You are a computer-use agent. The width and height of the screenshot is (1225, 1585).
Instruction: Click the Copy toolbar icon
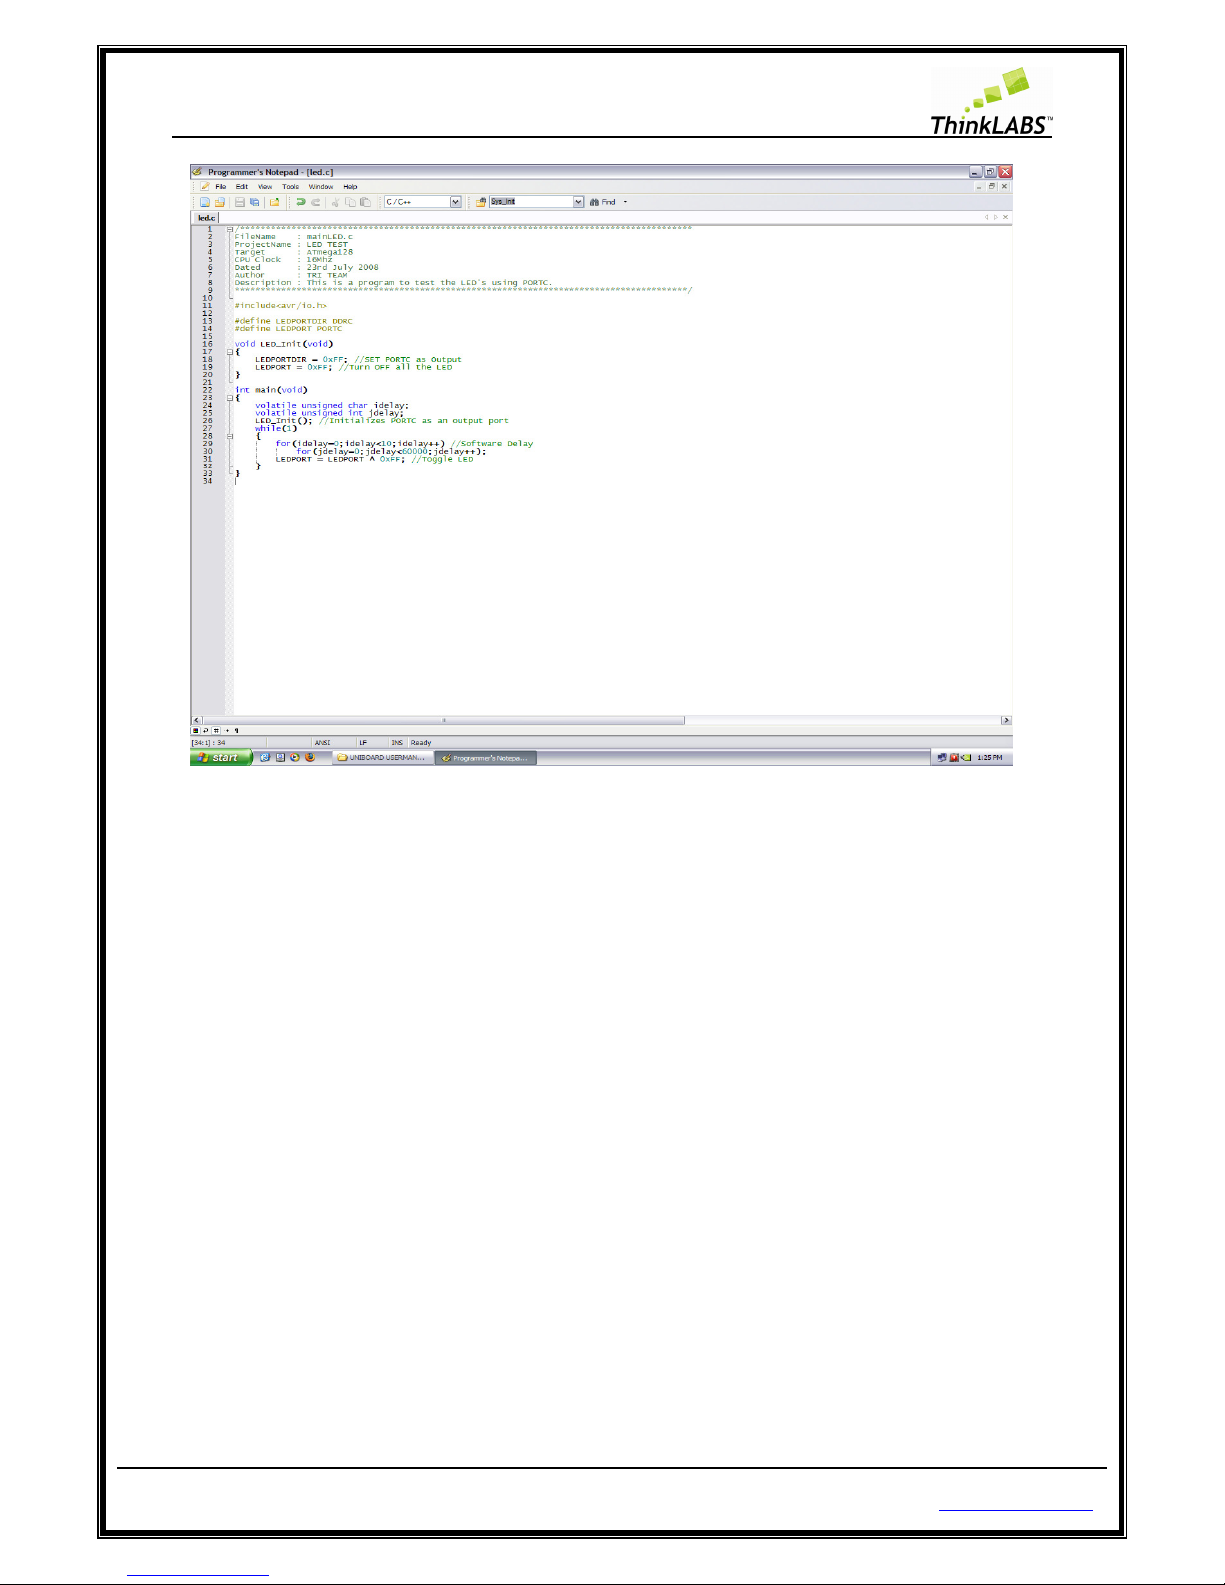pyautogui.click(x=349, y=202)
